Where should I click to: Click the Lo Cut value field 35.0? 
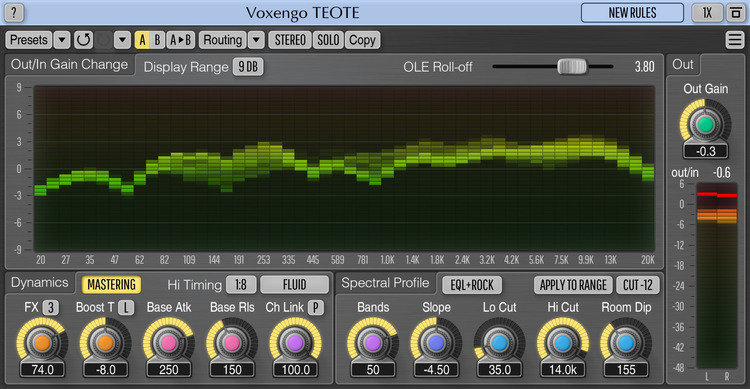pos(499,369)
